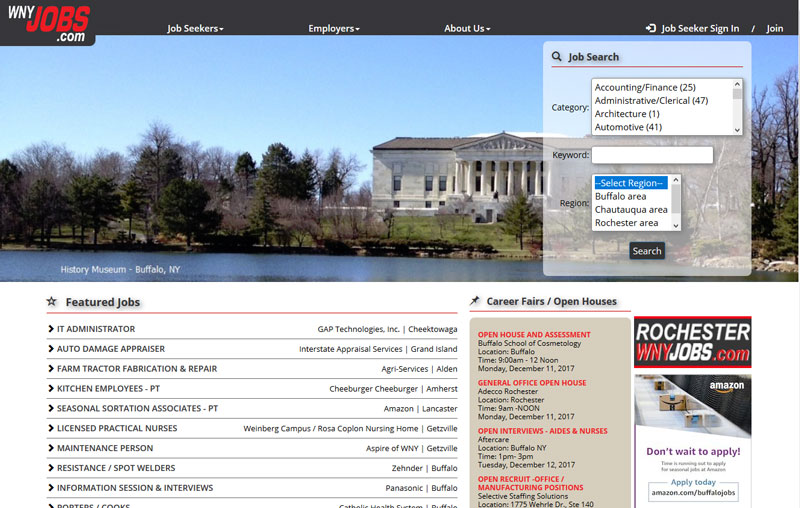Click General Office Open House event
This screenshot has width=800, height=508.
point(532,383)
